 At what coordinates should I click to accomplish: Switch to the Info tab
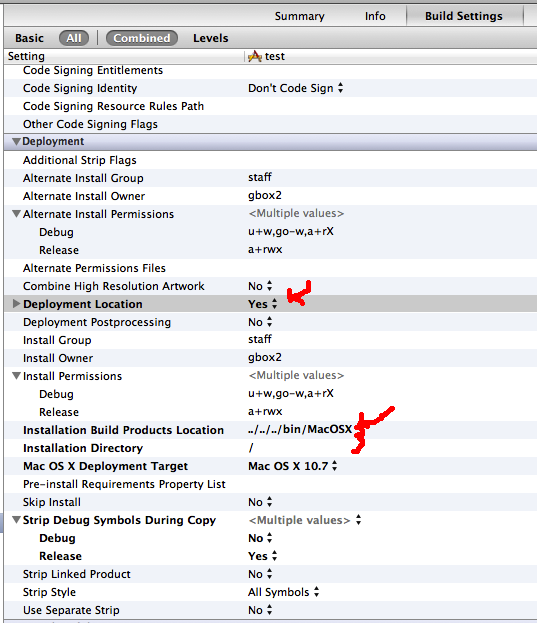(375, 16)
